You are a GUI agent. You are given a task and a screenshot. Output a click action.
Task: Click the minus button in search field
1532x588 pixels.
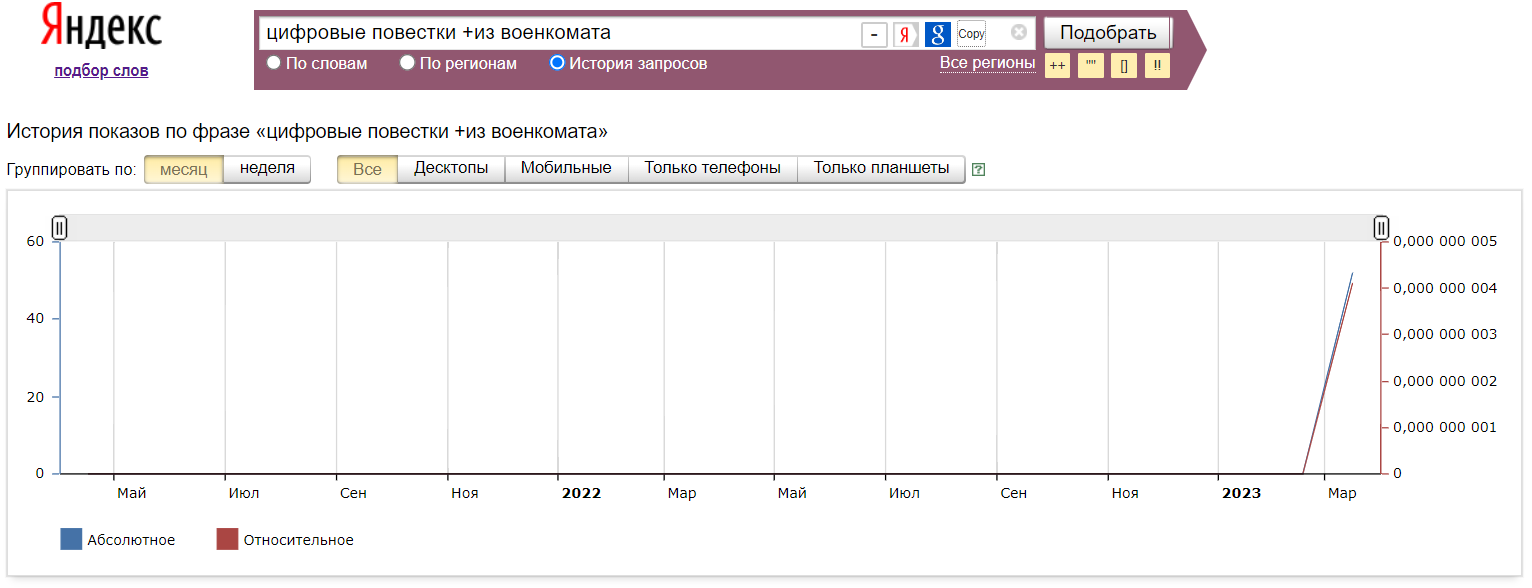click(x=874, y=35)
